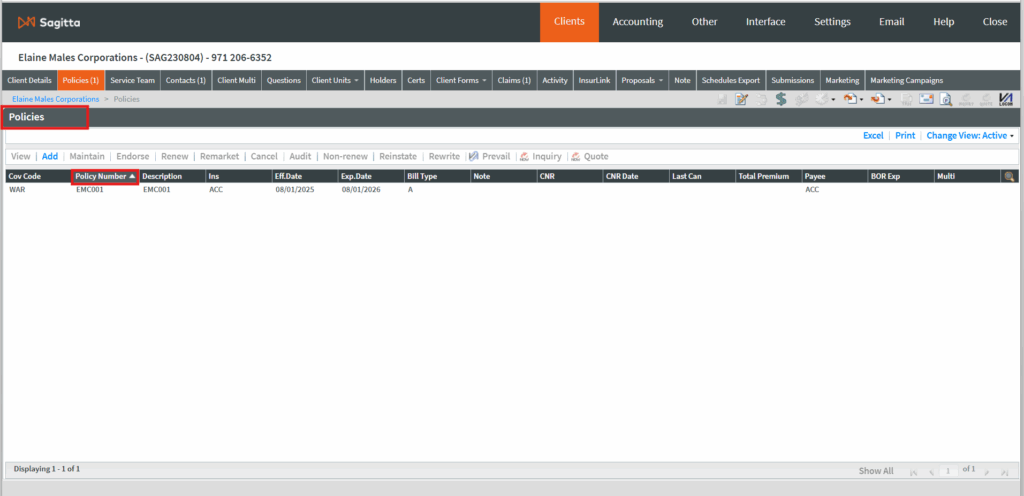Open the Client Forms dropdown tab
1024x496 pixels.
click(x=461, y=80)
